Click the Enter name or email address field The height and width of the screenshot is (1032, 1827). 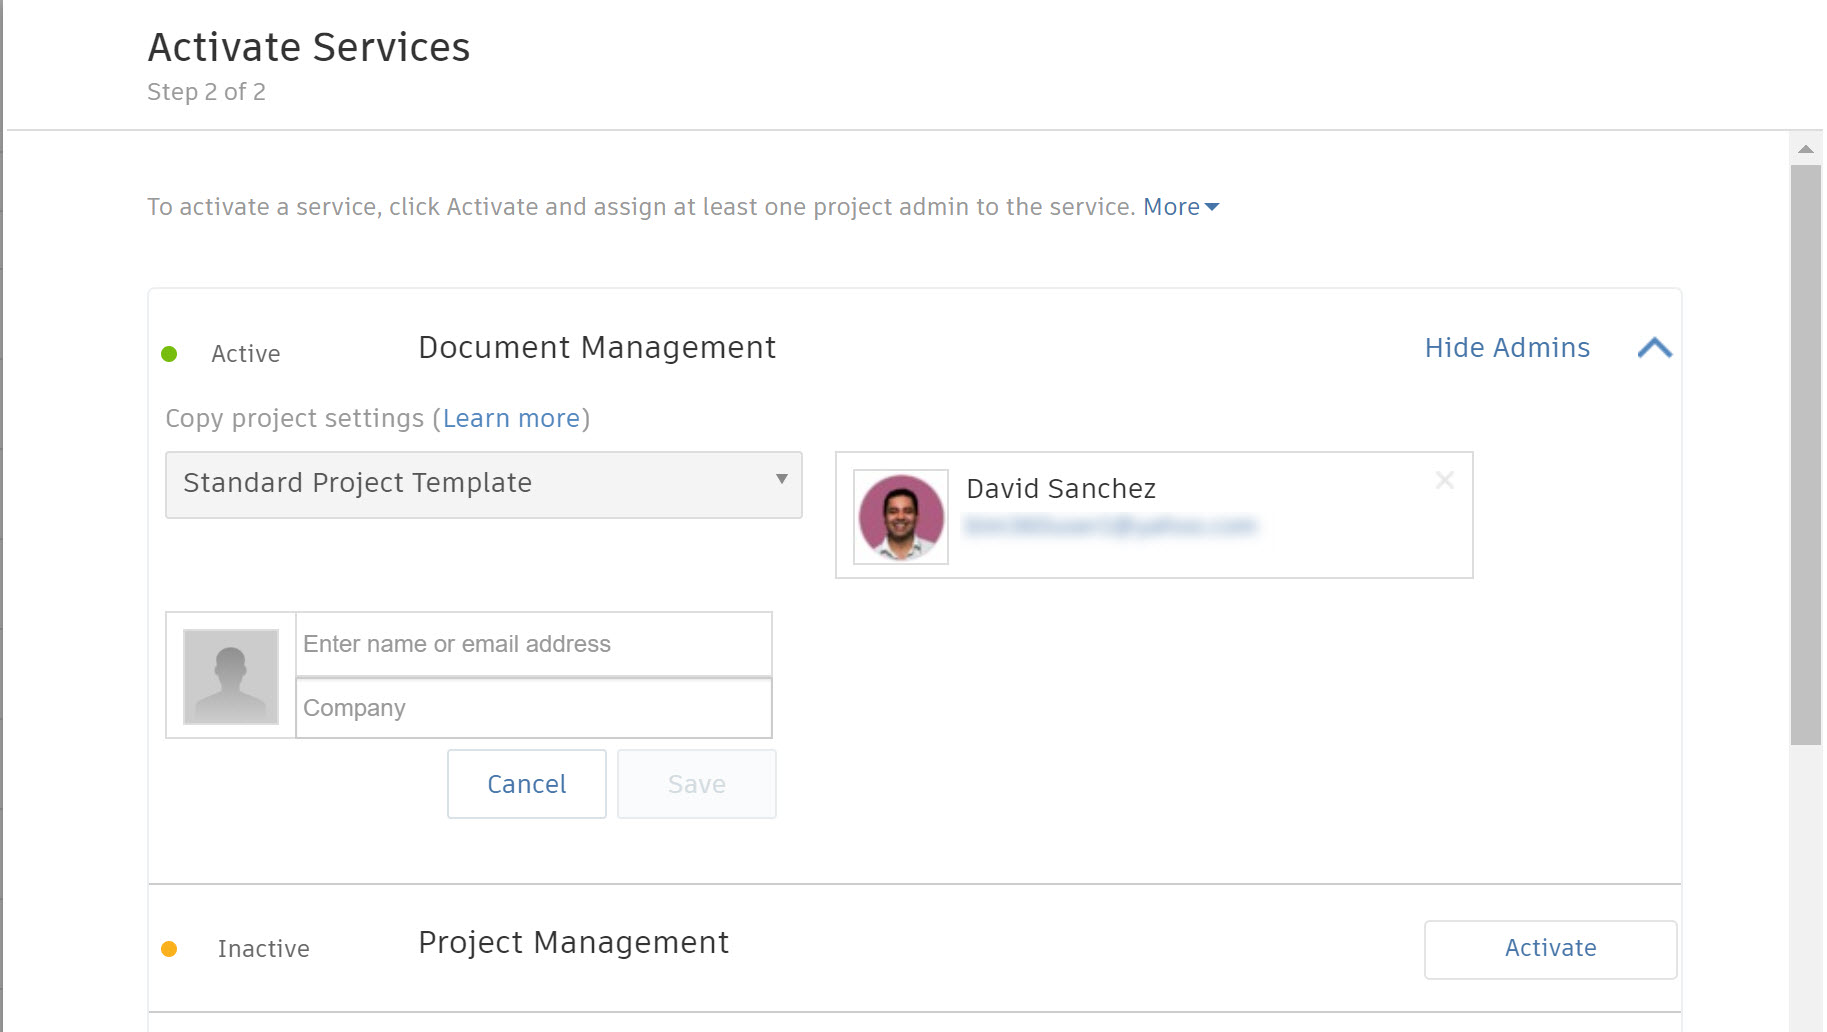pyautogui.click(x=531, y=644)
